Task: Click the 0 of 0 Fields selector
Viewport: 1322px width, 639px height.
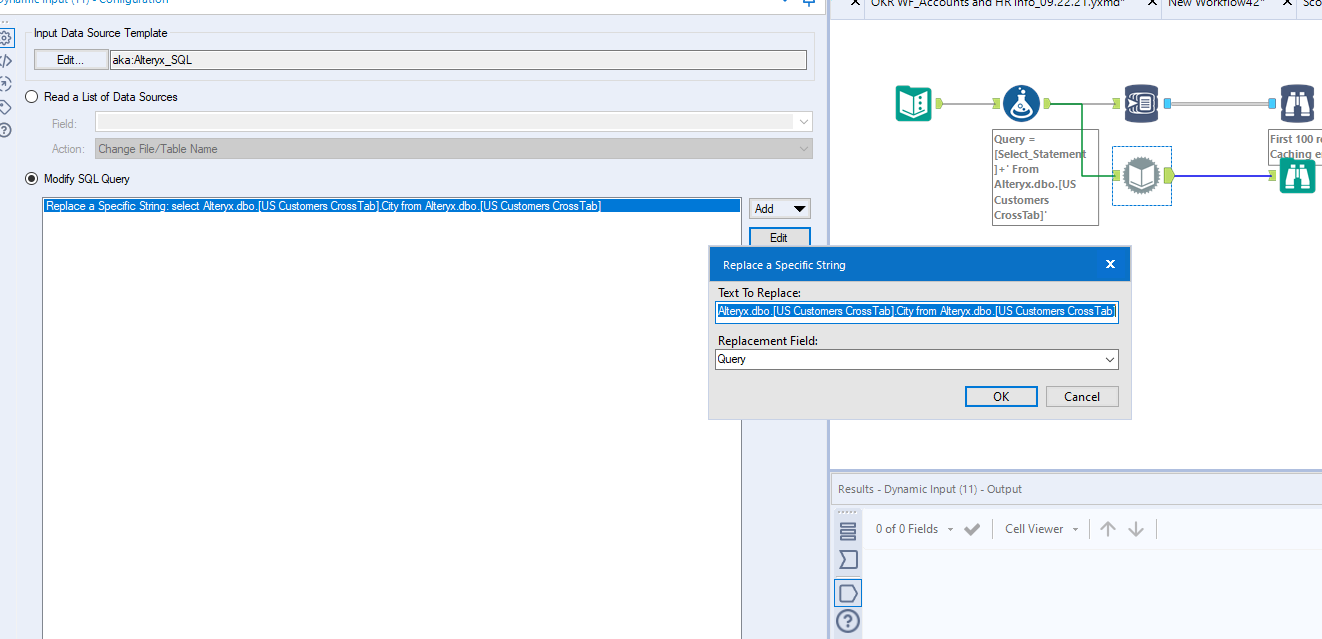Action: (907, 528)
